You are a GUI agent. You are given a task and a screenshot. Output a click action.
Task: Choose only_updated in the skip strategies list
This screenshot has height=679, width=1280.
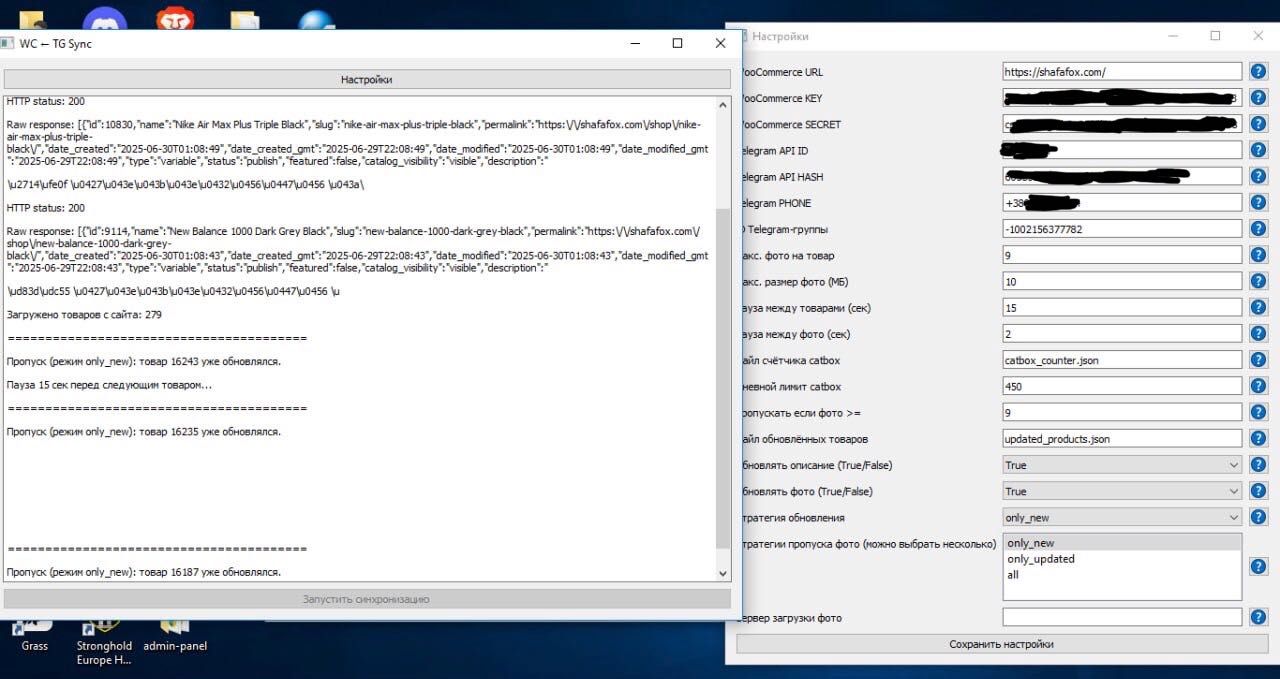[x=1122, y=559]
